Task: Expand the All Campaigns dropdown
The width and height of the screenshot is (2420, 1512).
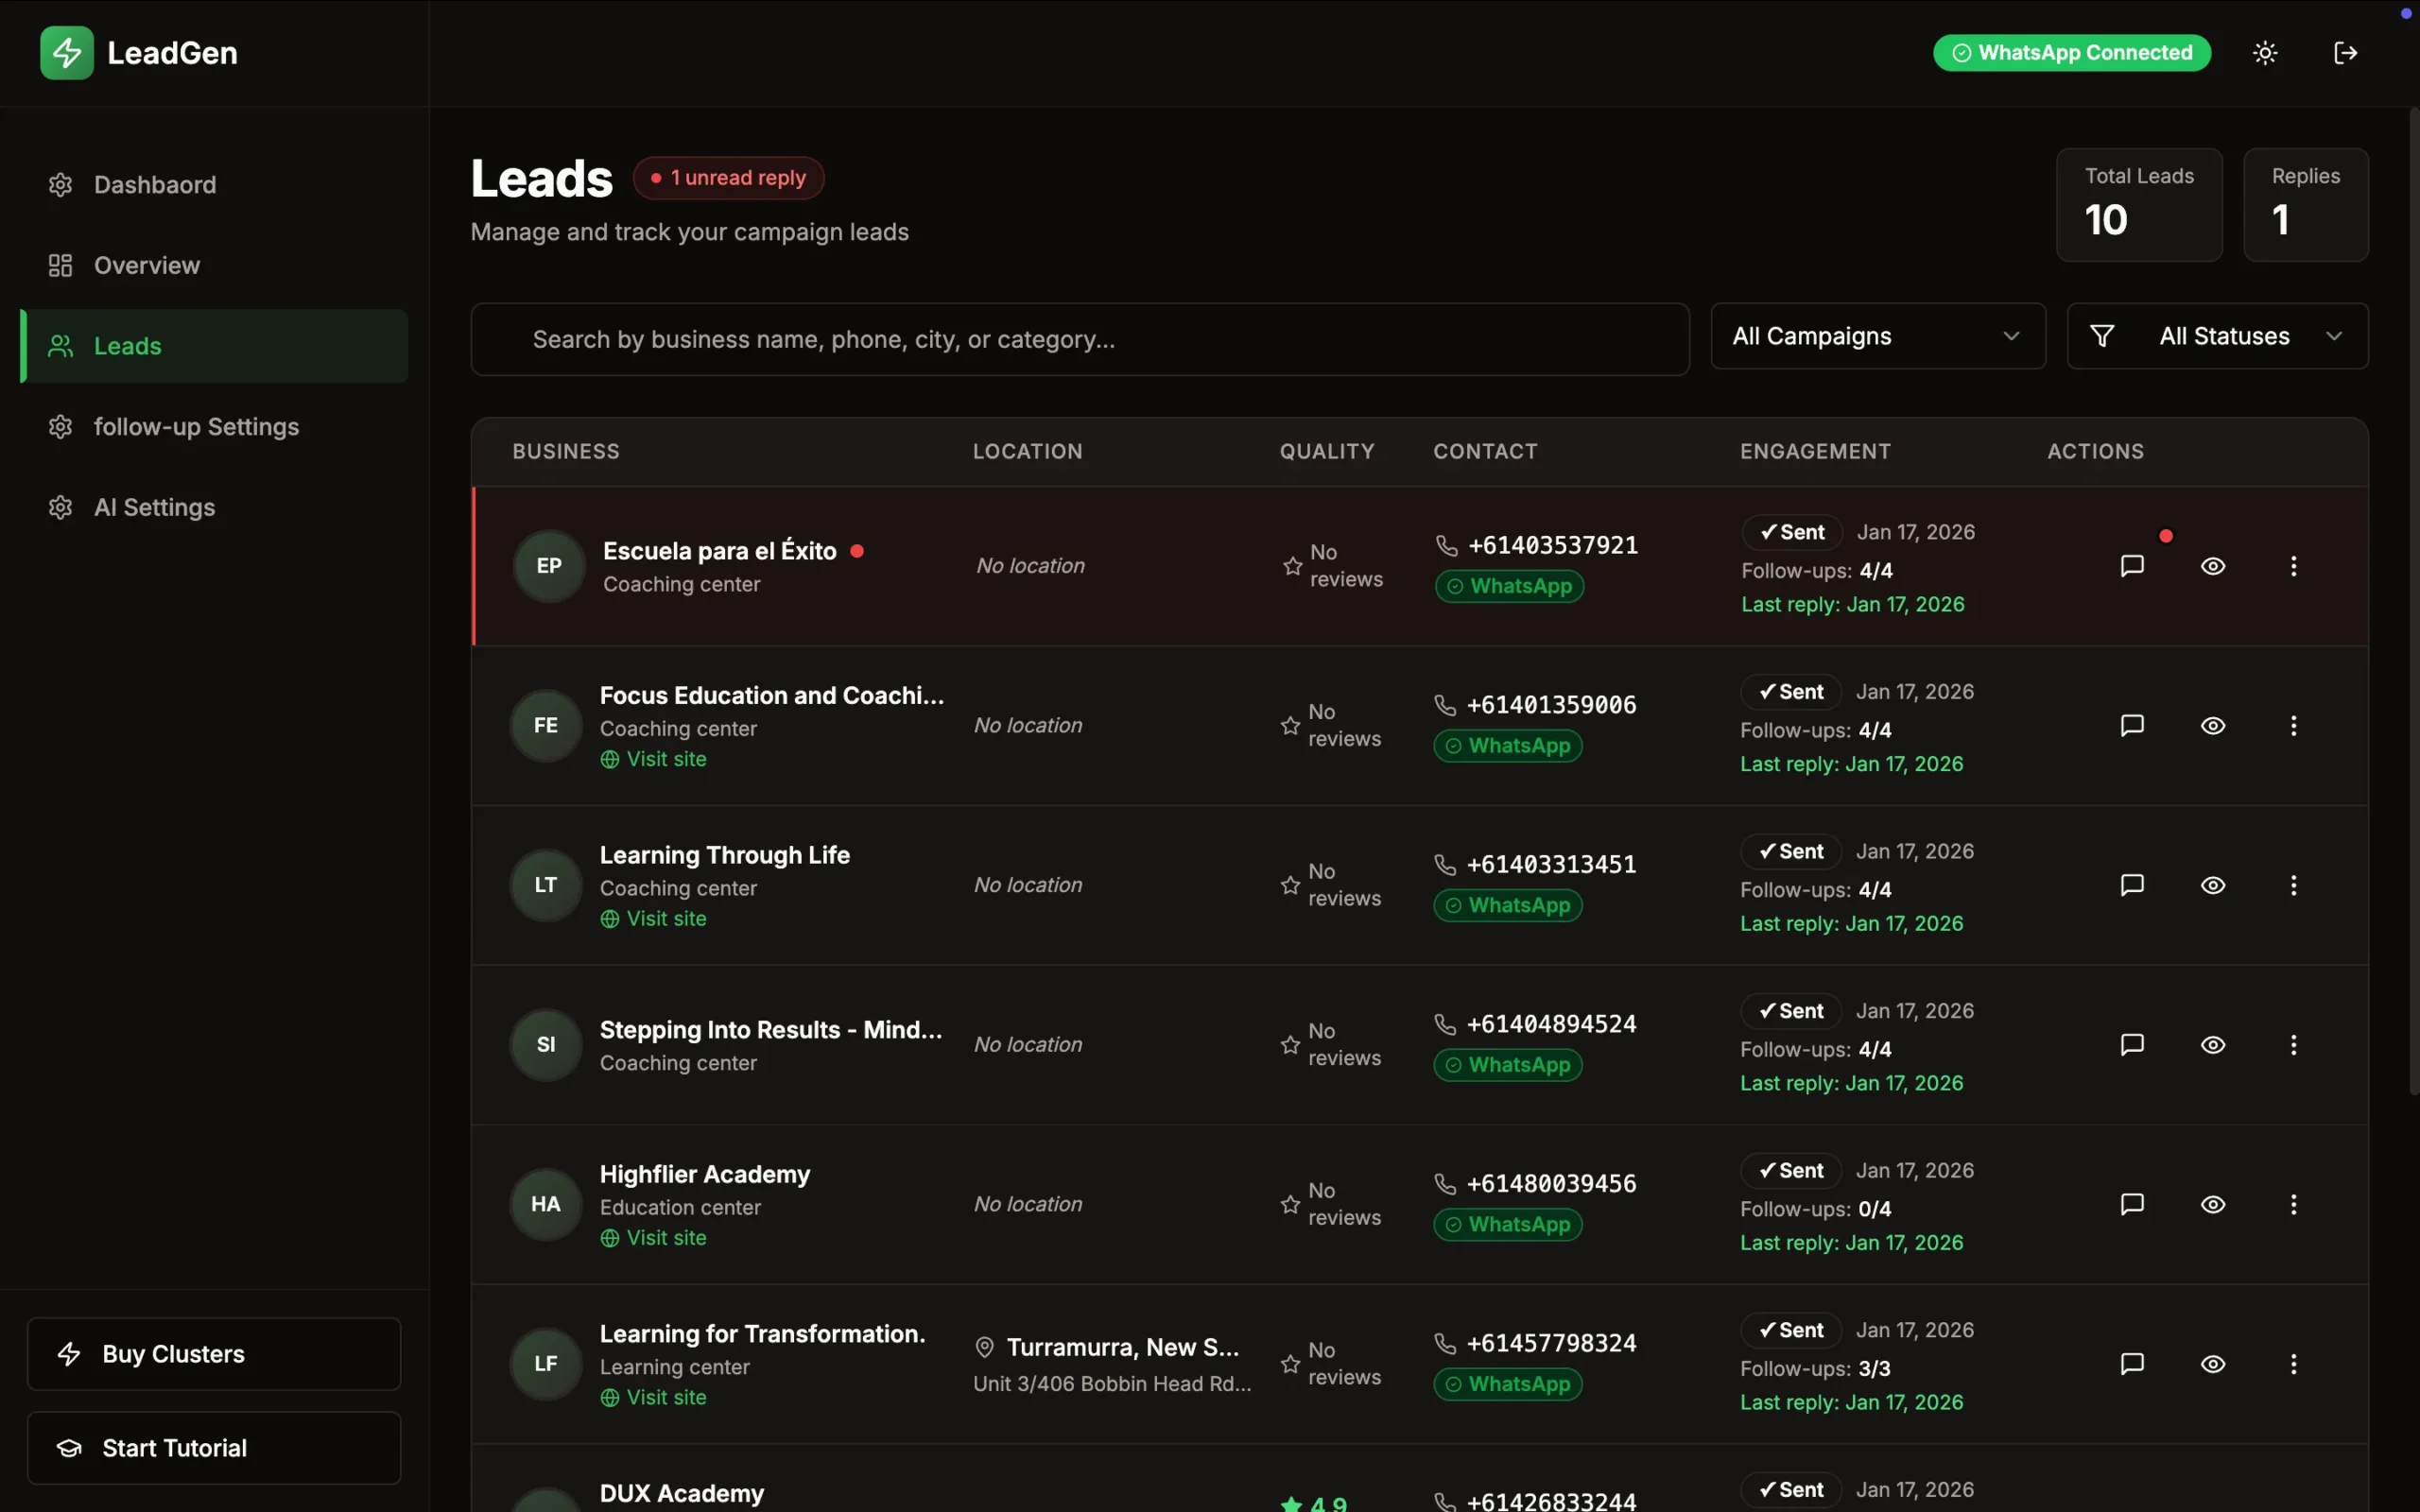Action: [x=1877, y=336]
